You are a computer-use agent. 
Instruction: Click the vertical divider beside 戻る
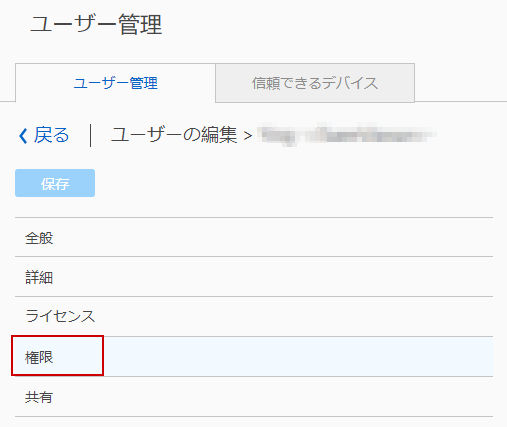[x=91, y=135]
